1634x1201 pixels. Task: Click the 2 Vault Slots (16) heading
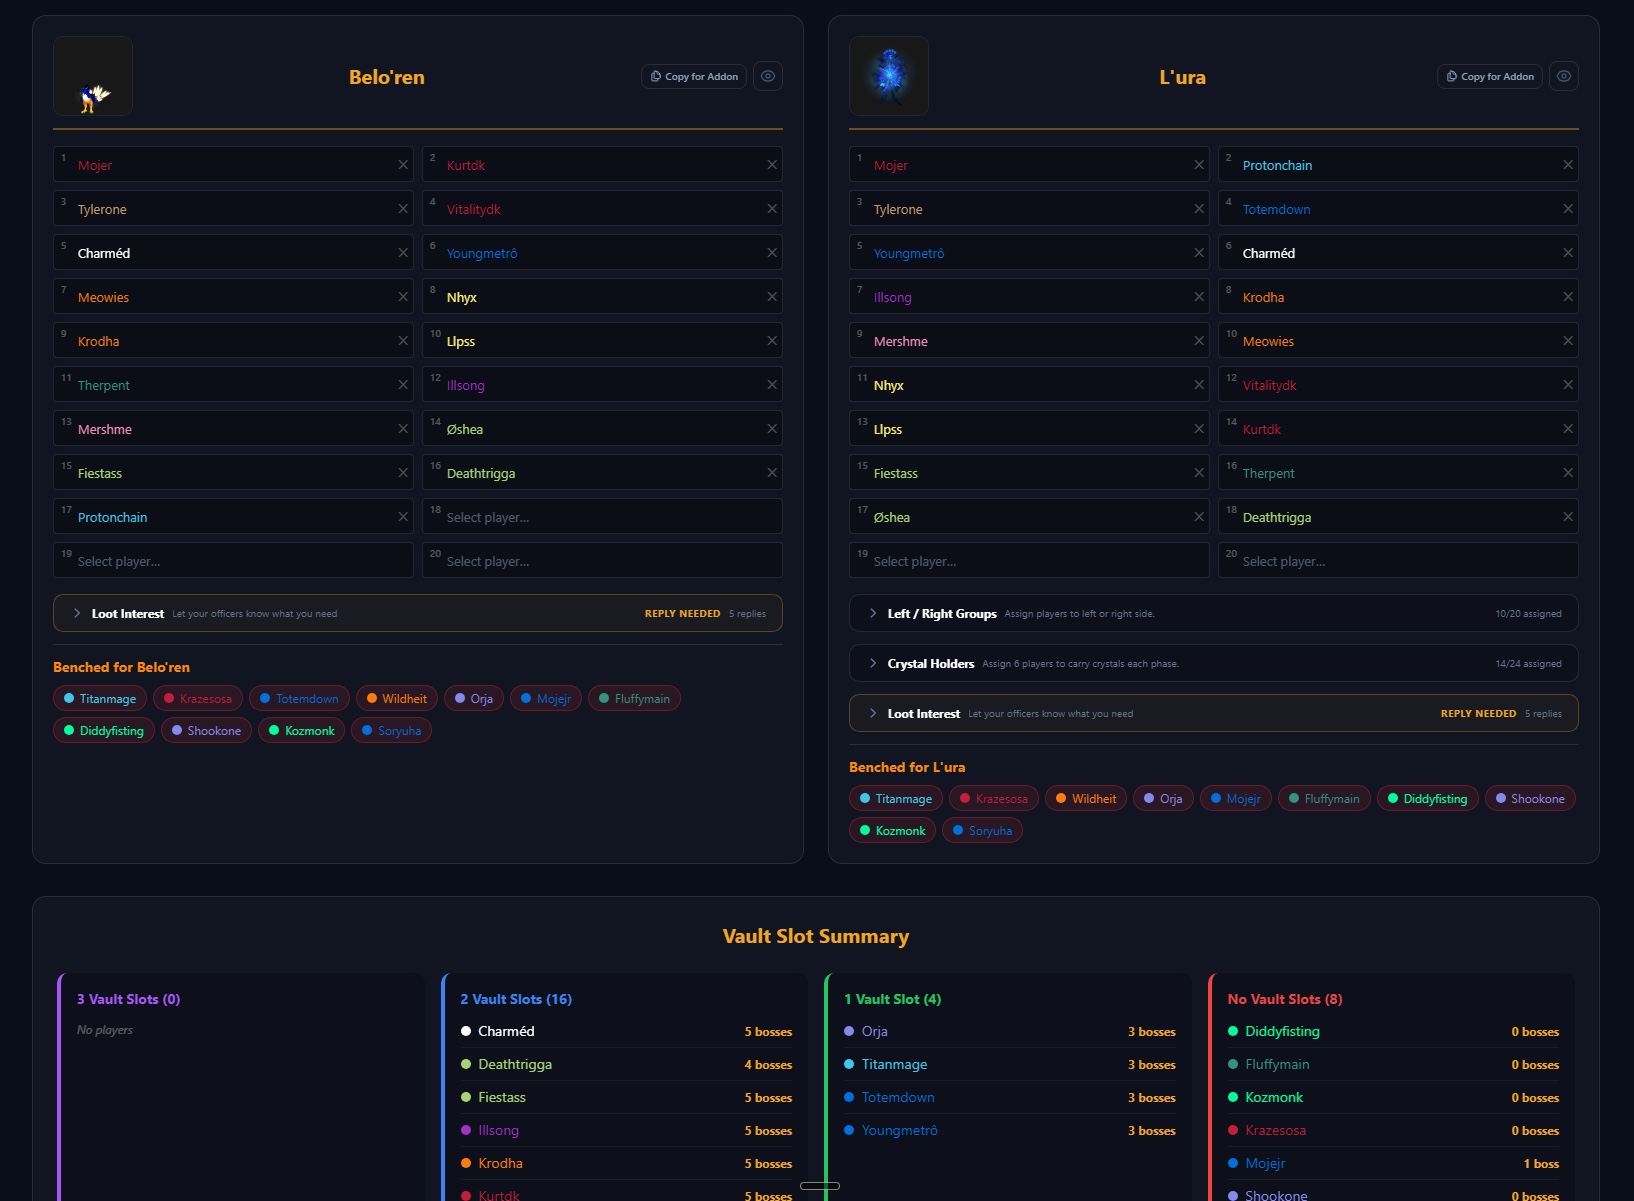pos(516,999)
